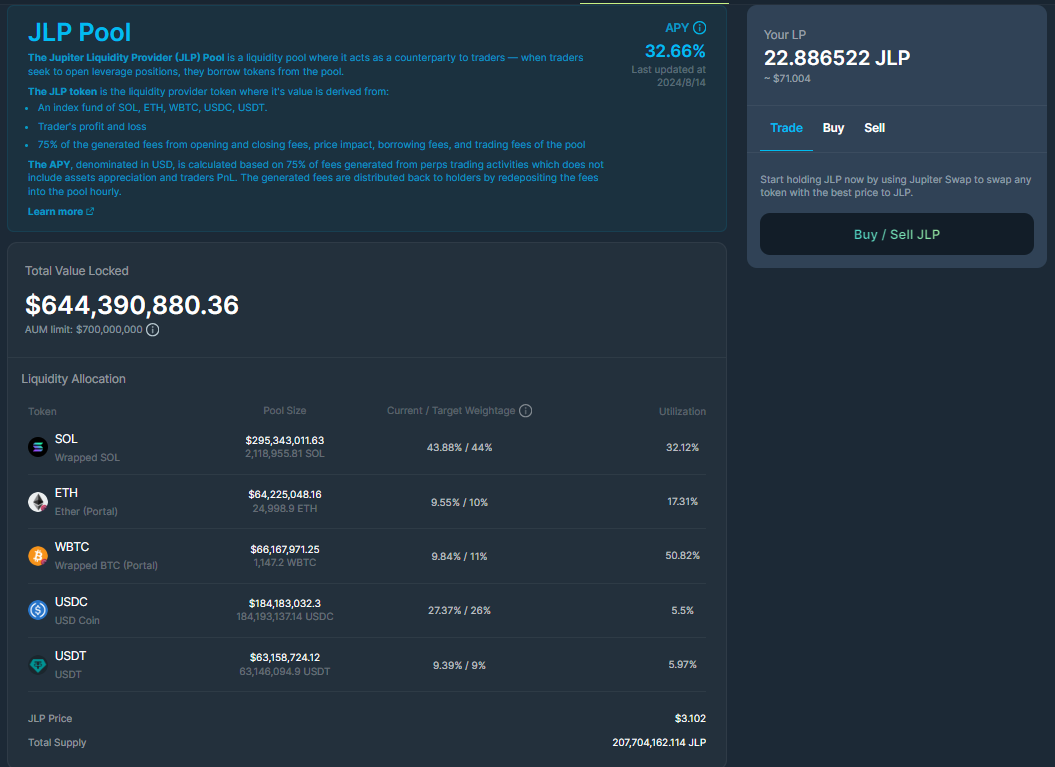
Task: Click the APY info icon
Action: [700, 28]
